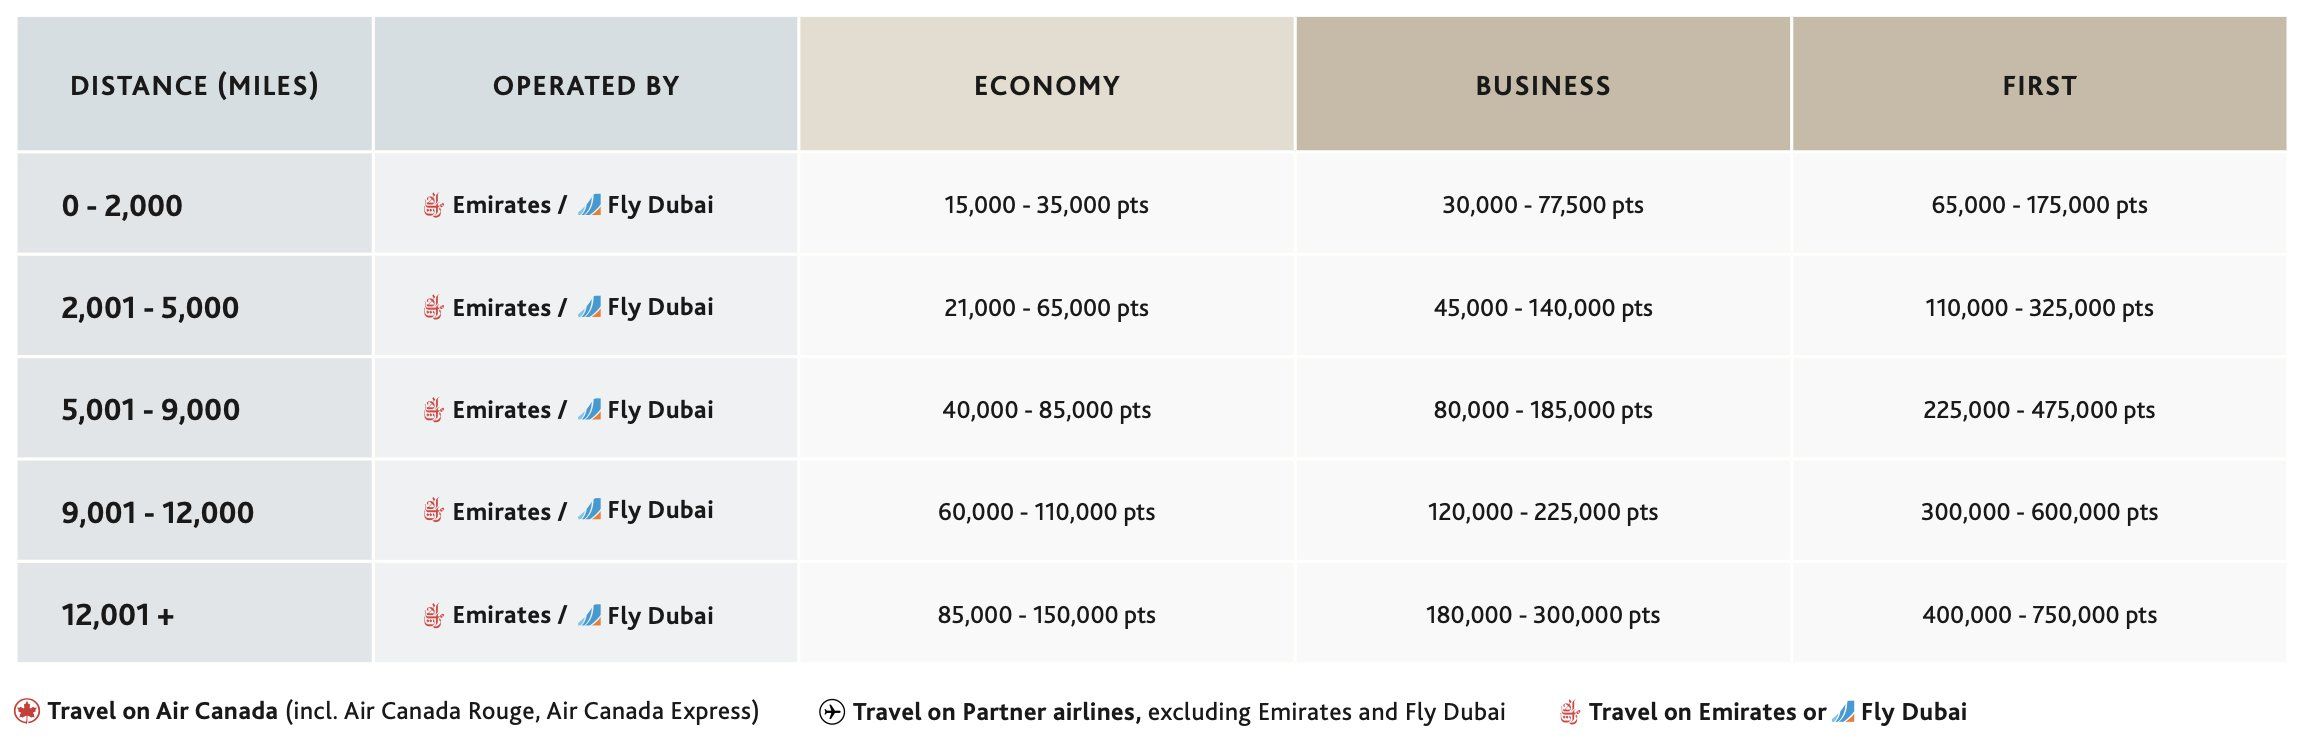Screen dimensions: 2306x744
Task: Click the Travel on Air Canada legend text
Action: tap(162, 712)
